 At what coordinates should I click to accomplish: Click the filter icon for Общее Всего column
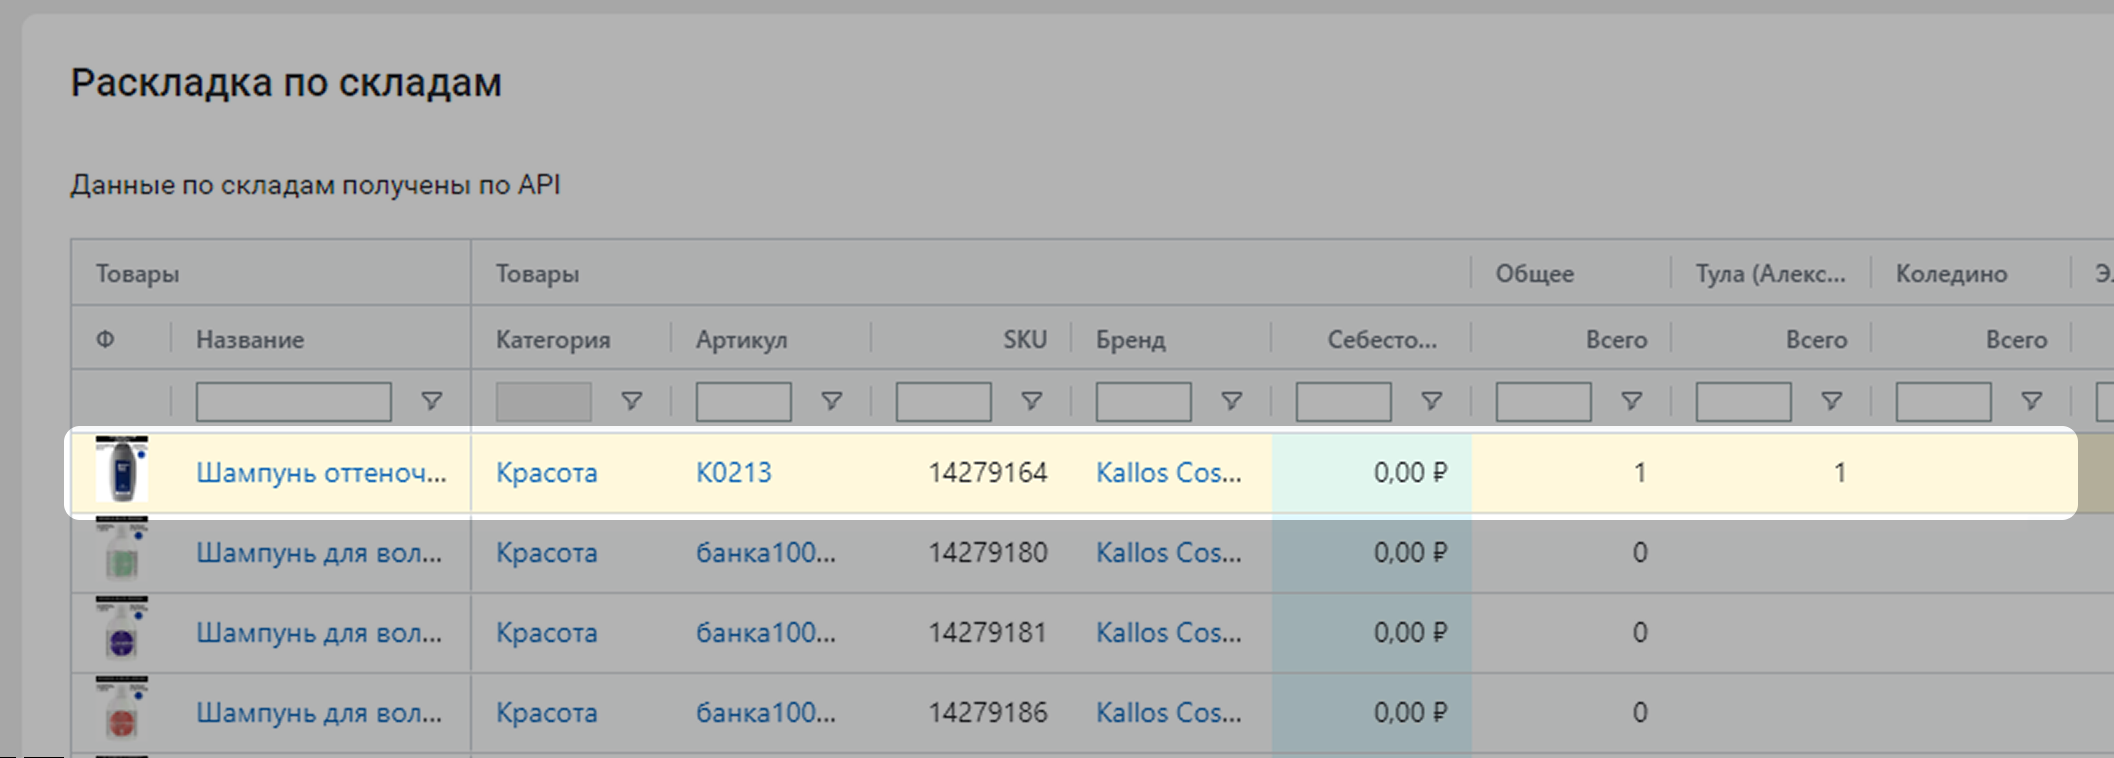[x=1631, y=401]
